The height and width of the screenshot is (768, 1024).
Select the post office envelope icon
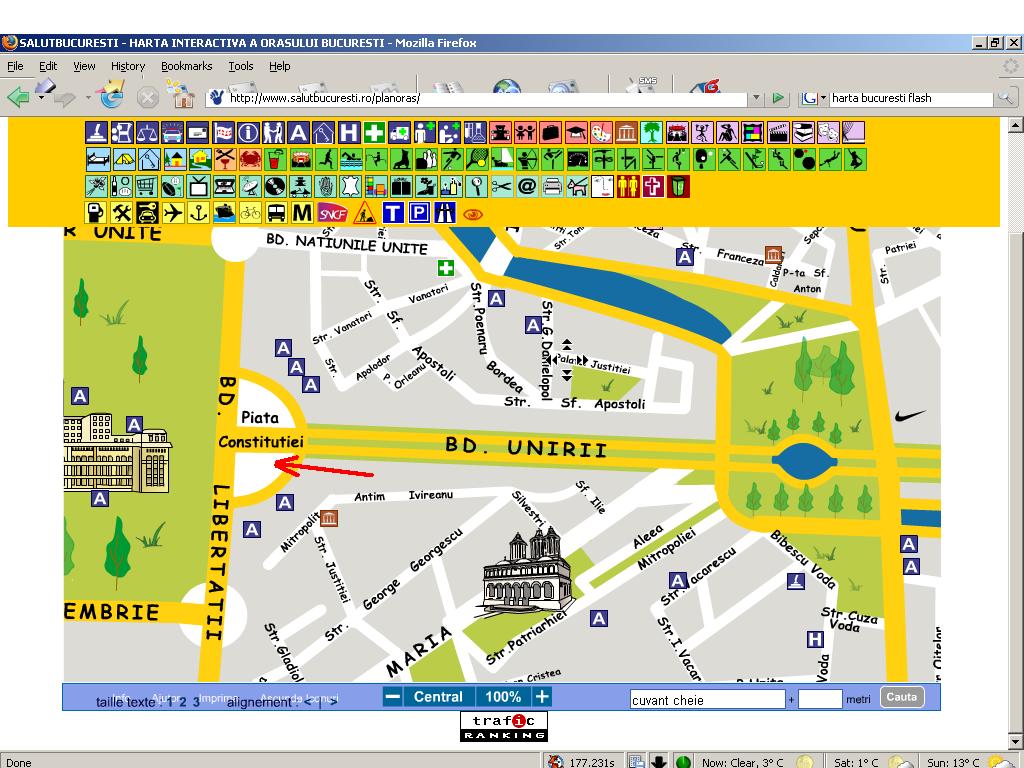point(197,133)
